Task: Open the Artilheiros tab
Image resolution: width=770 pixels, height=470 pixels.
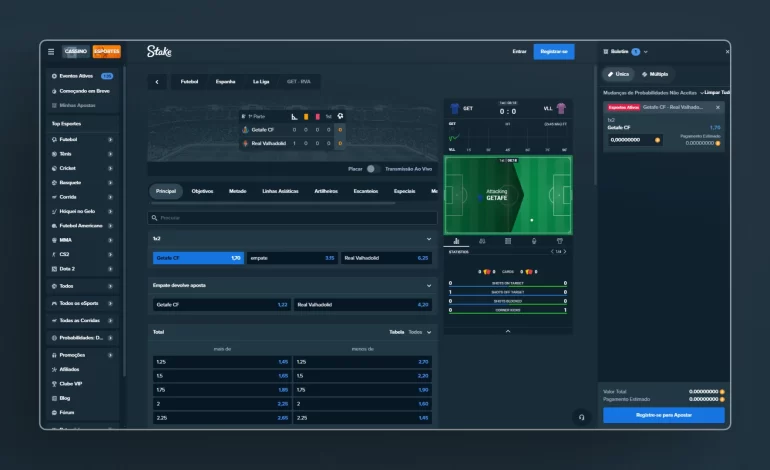Action: tap(326, 191)
